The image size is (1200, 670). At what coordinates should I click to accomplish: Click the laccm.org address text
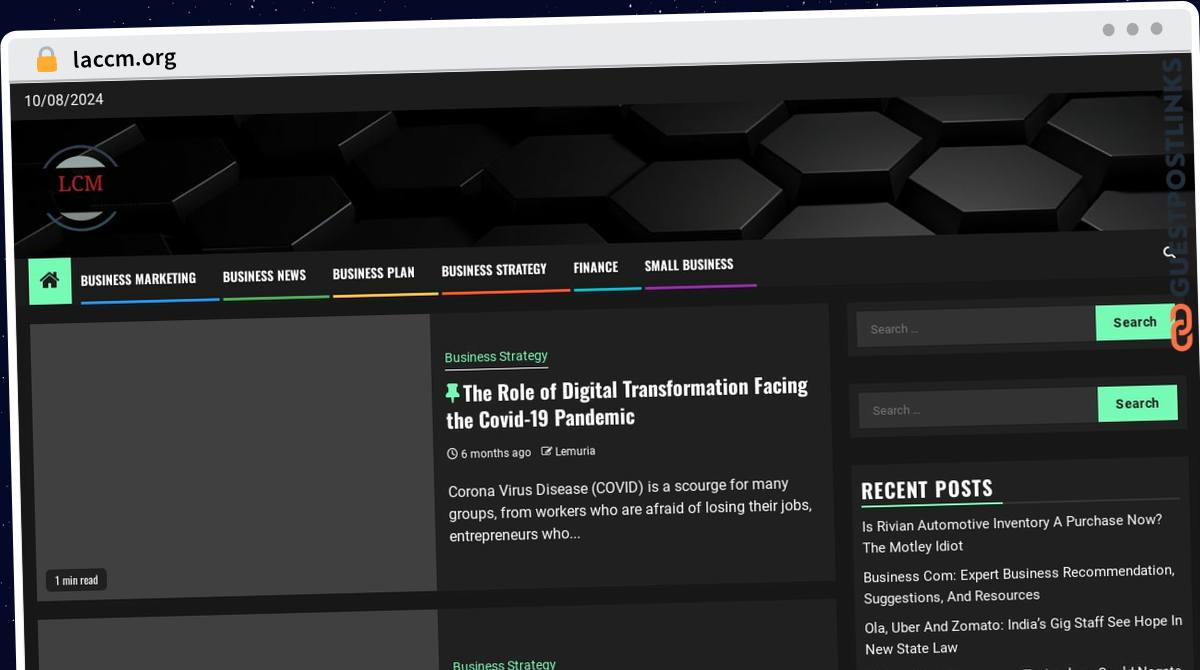[x=125, y=58]
